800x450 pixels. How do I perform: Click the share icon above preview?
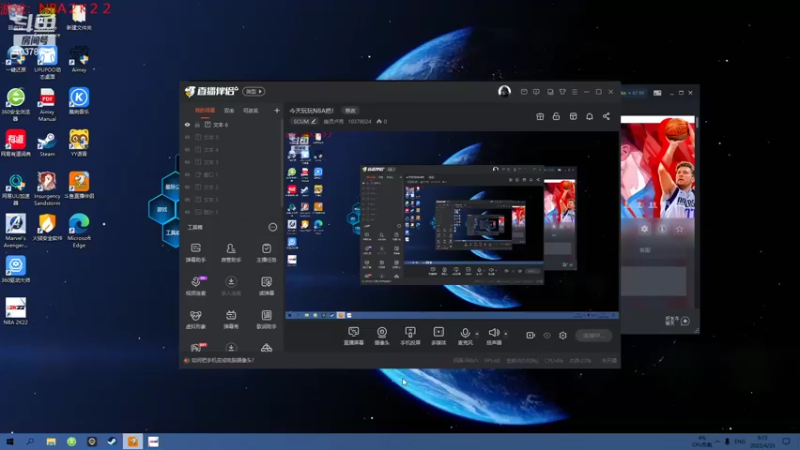606,116
